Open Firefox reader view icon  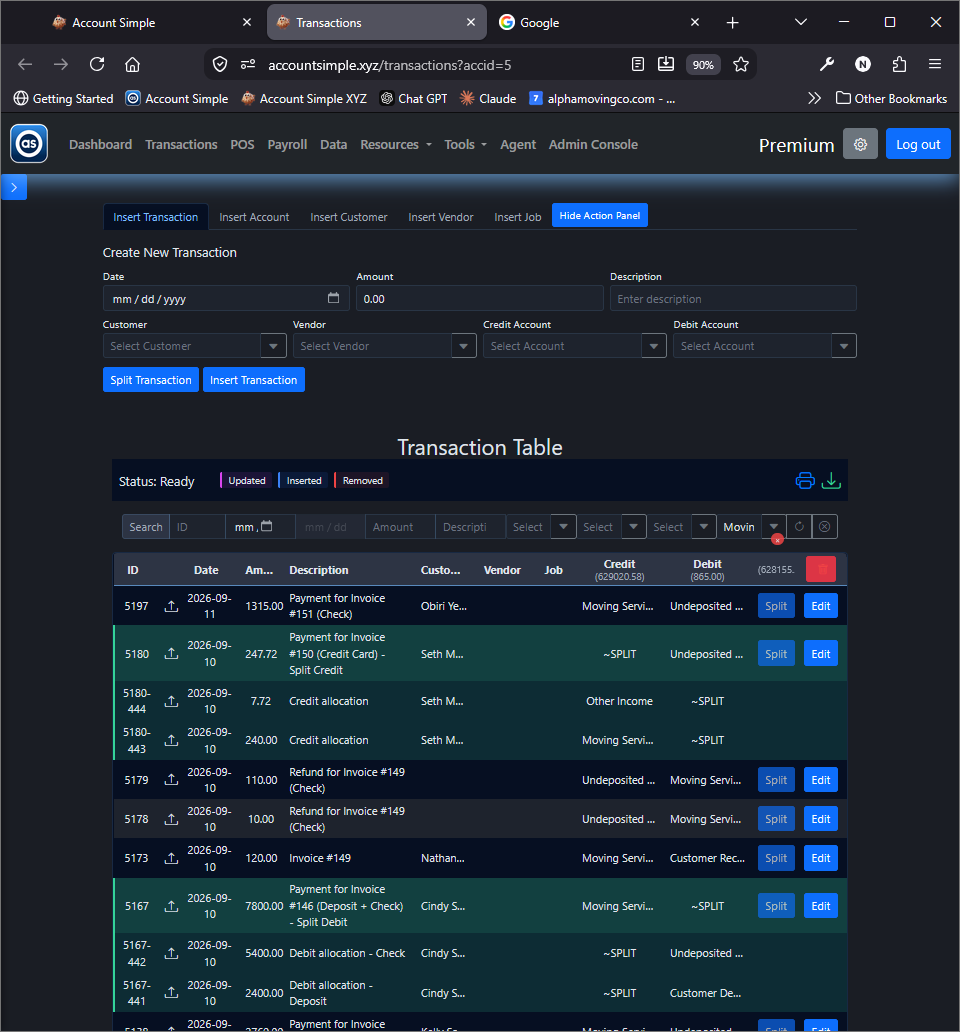637,64
